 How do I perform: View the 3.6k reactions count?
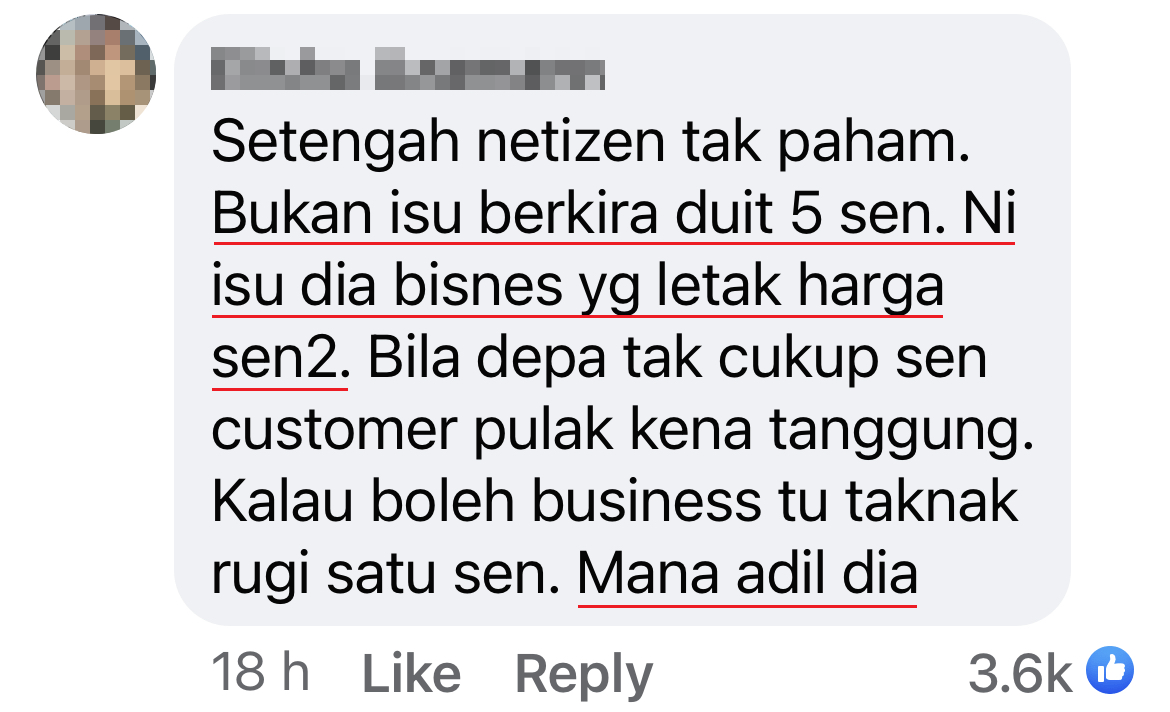[x=1019, y=673]
